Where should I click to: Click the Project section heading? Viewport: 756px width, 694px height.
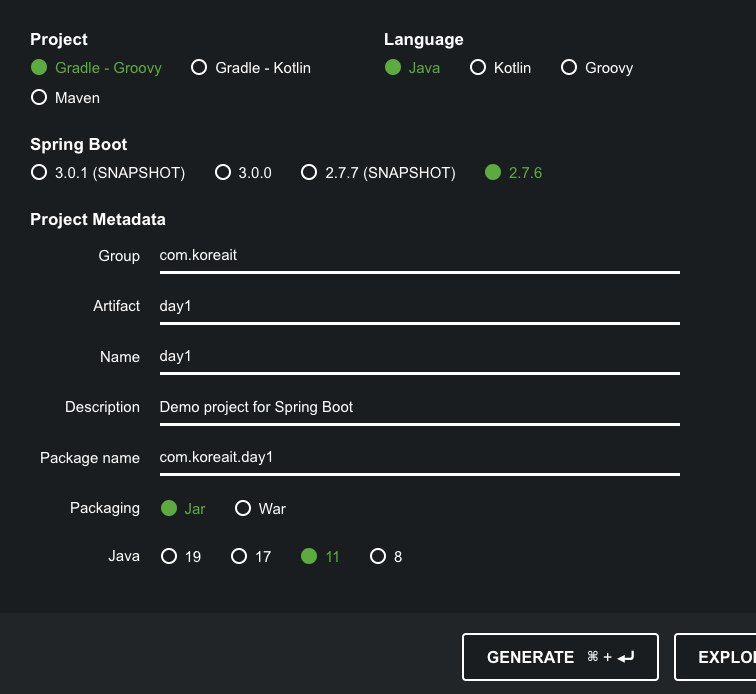(59, 39)
